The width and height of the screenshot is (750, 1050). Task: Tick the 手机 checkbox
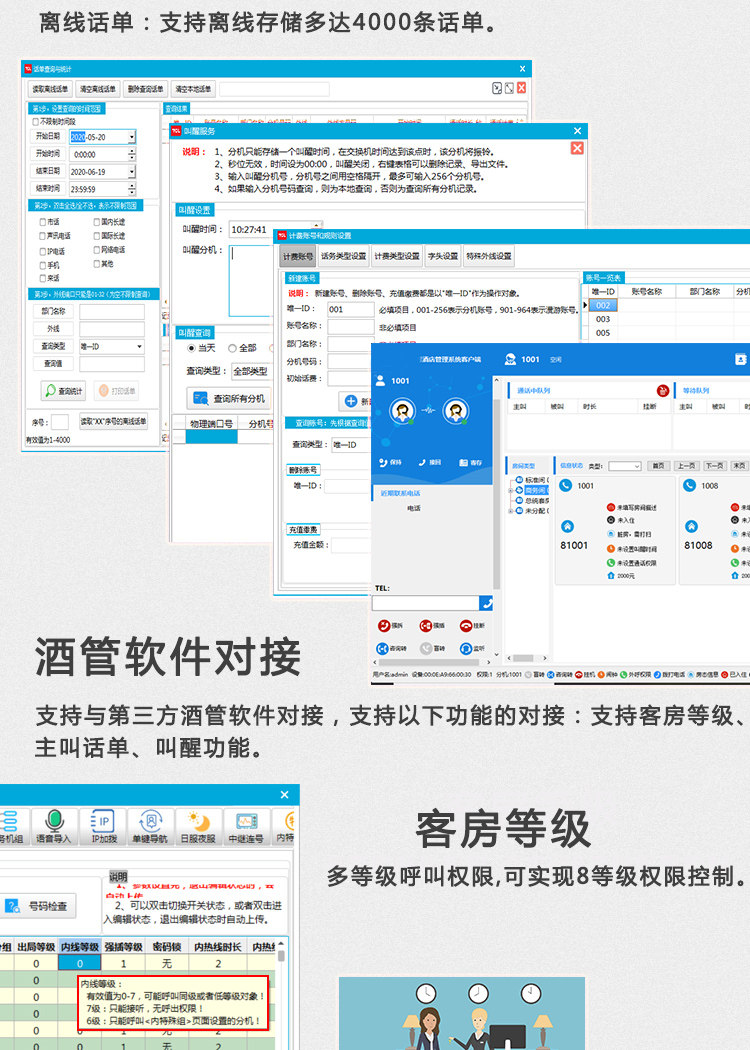tap(43, 265)
